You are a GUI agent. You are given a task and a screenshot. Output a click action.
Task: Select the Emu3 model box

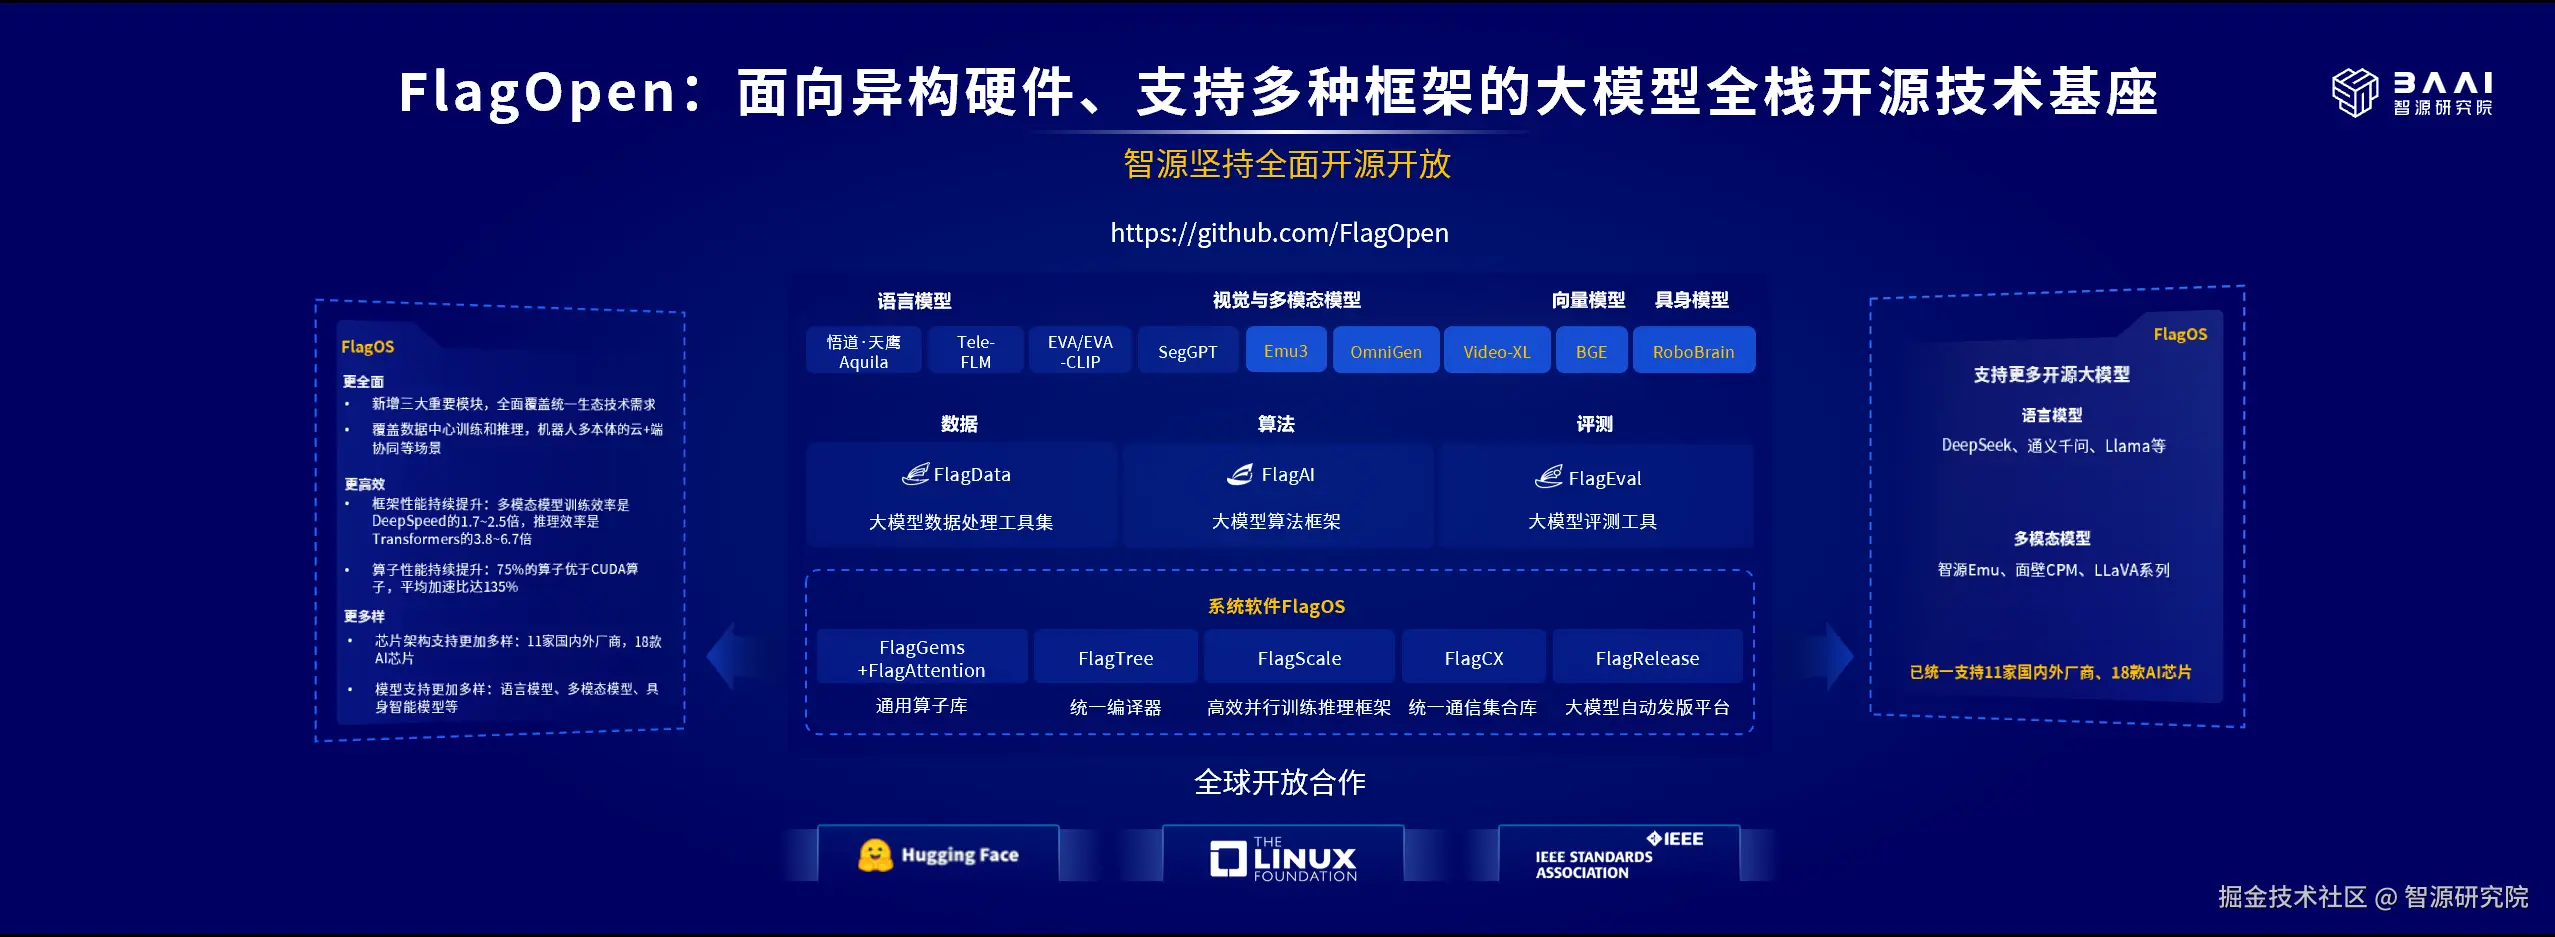[x=1286, y=350]
